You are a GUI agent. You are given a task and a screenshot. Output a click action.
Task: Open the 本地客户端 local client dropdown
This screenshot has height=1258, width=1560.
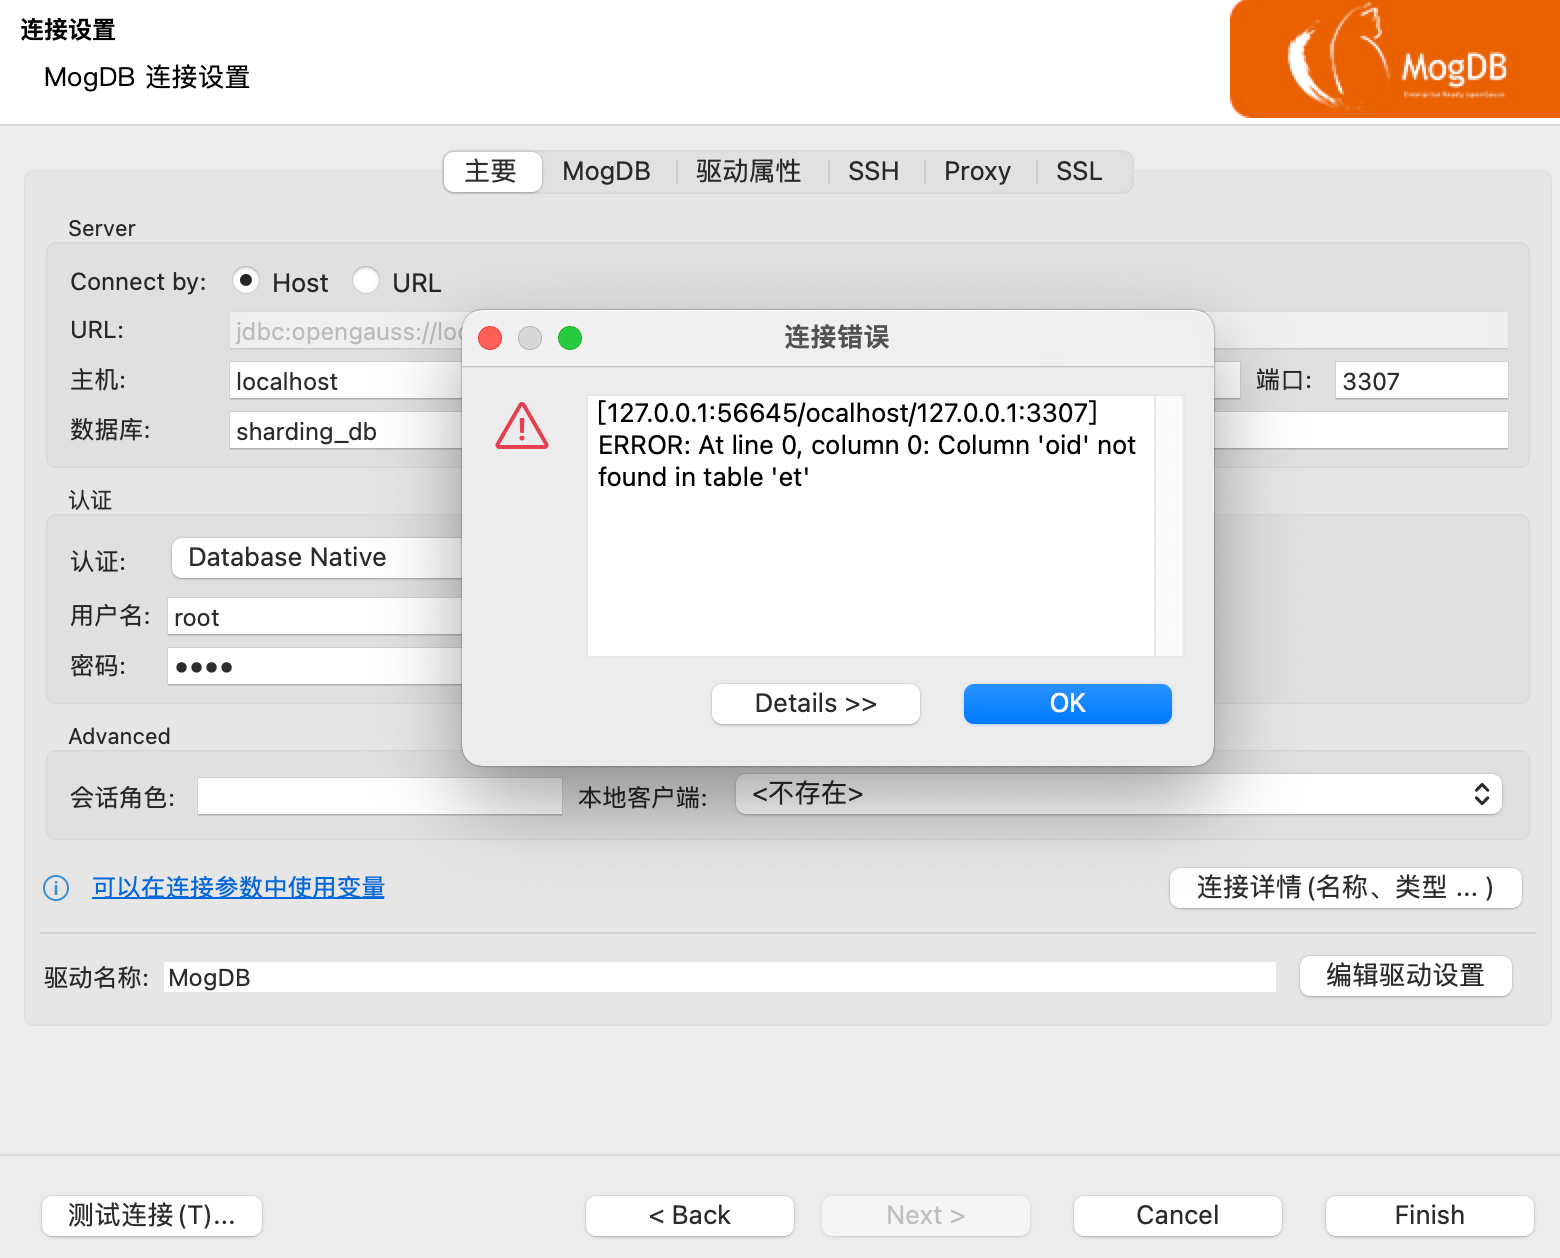point(1115,794)
